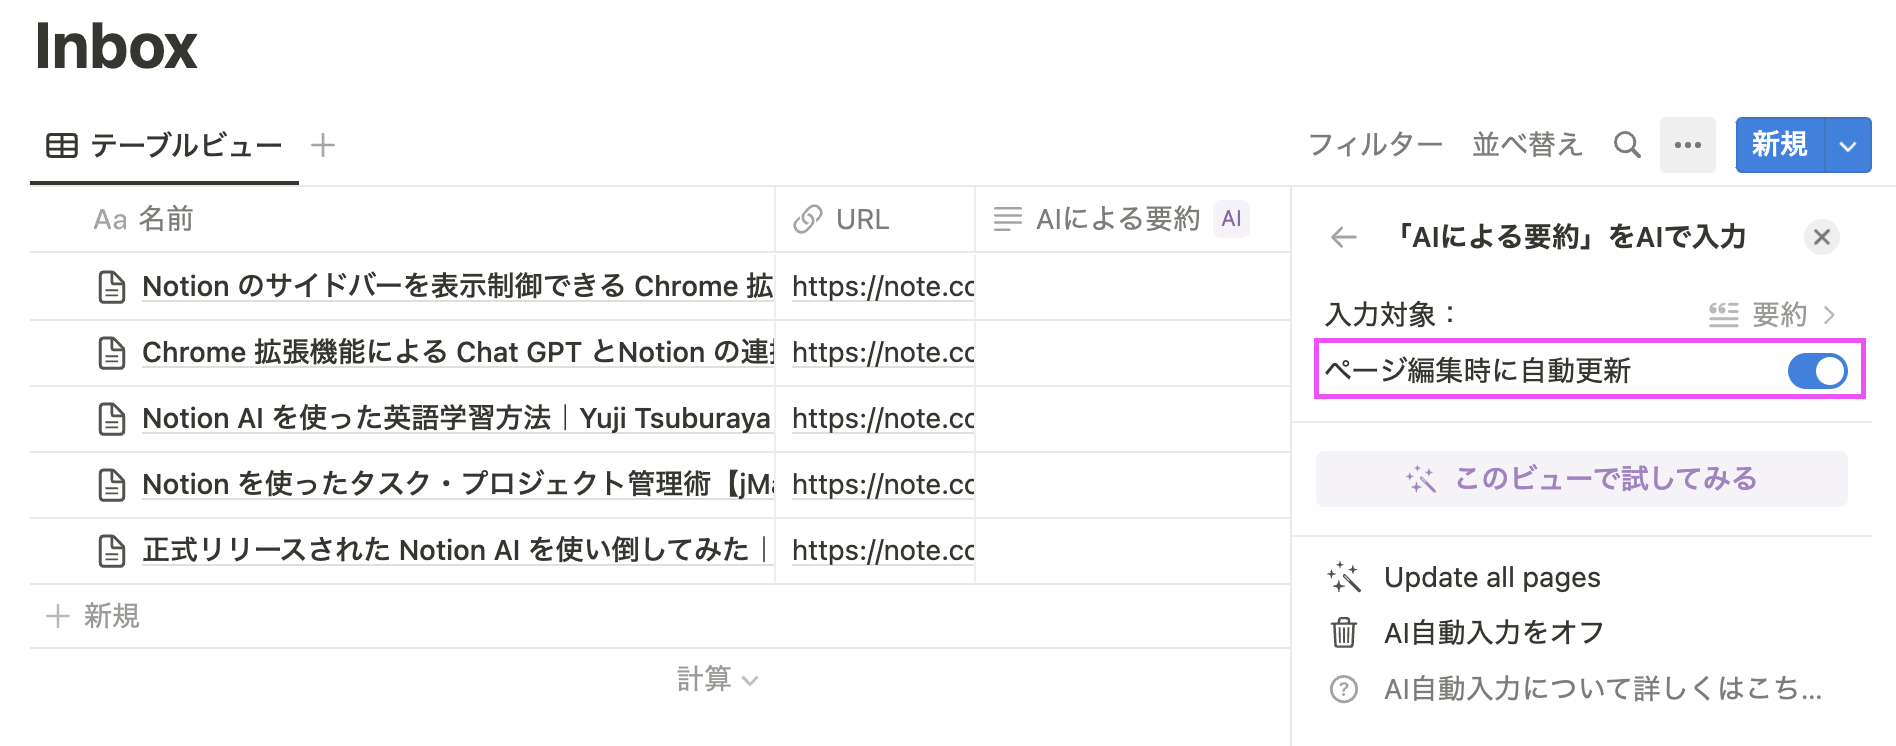Click empty AI要約 cell in Notion のサイドバー row
The image size is (1896, 746).
tap(1132, 286)
